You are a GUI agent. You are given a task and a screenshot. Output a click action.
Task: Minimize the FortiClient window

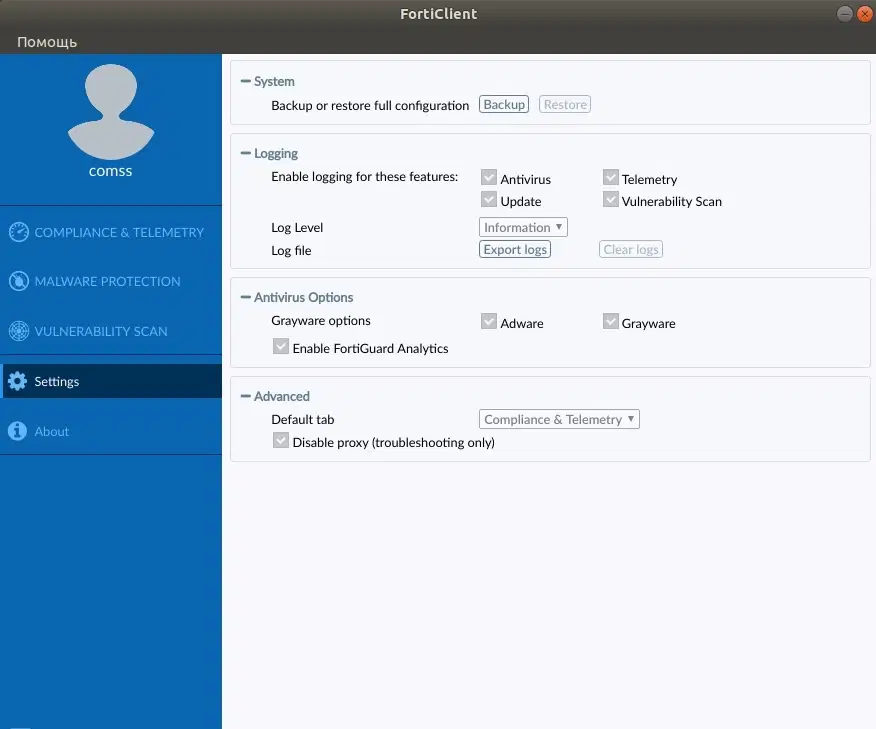click(x=845, y=13)
